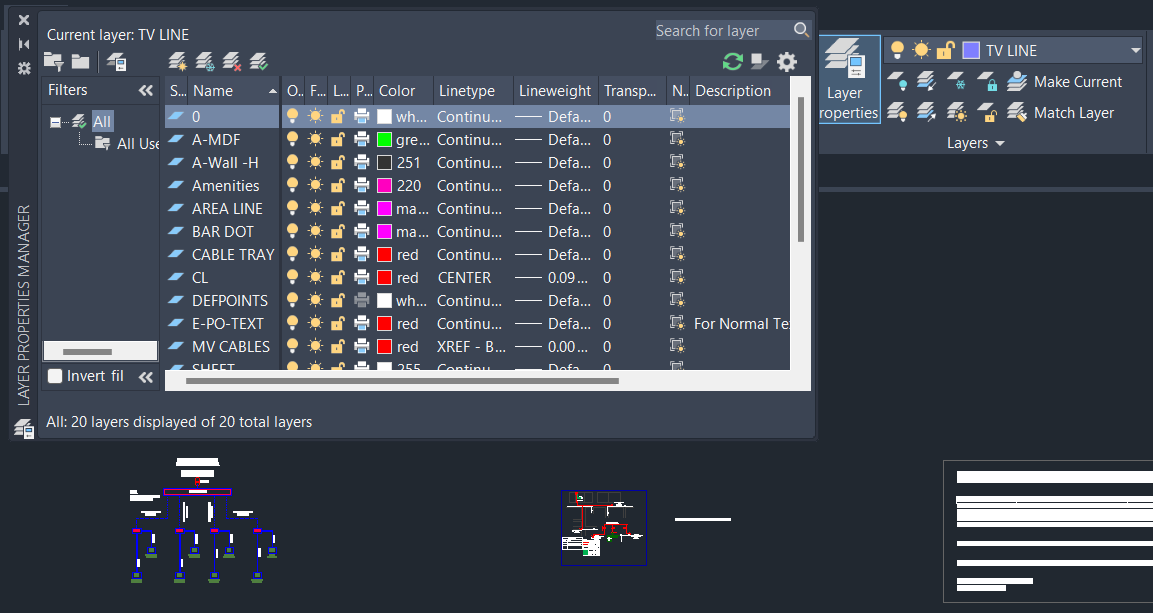The height and width of the screenshot is (613, 1153).
Task: Click the Make Current button
Action: 1078,82
